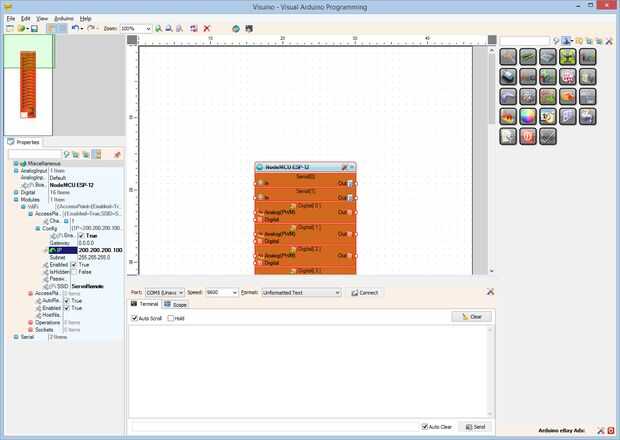Screen dimensions: 620x440
Task: Expand the Serial 2 Items node
Action: 16,337
